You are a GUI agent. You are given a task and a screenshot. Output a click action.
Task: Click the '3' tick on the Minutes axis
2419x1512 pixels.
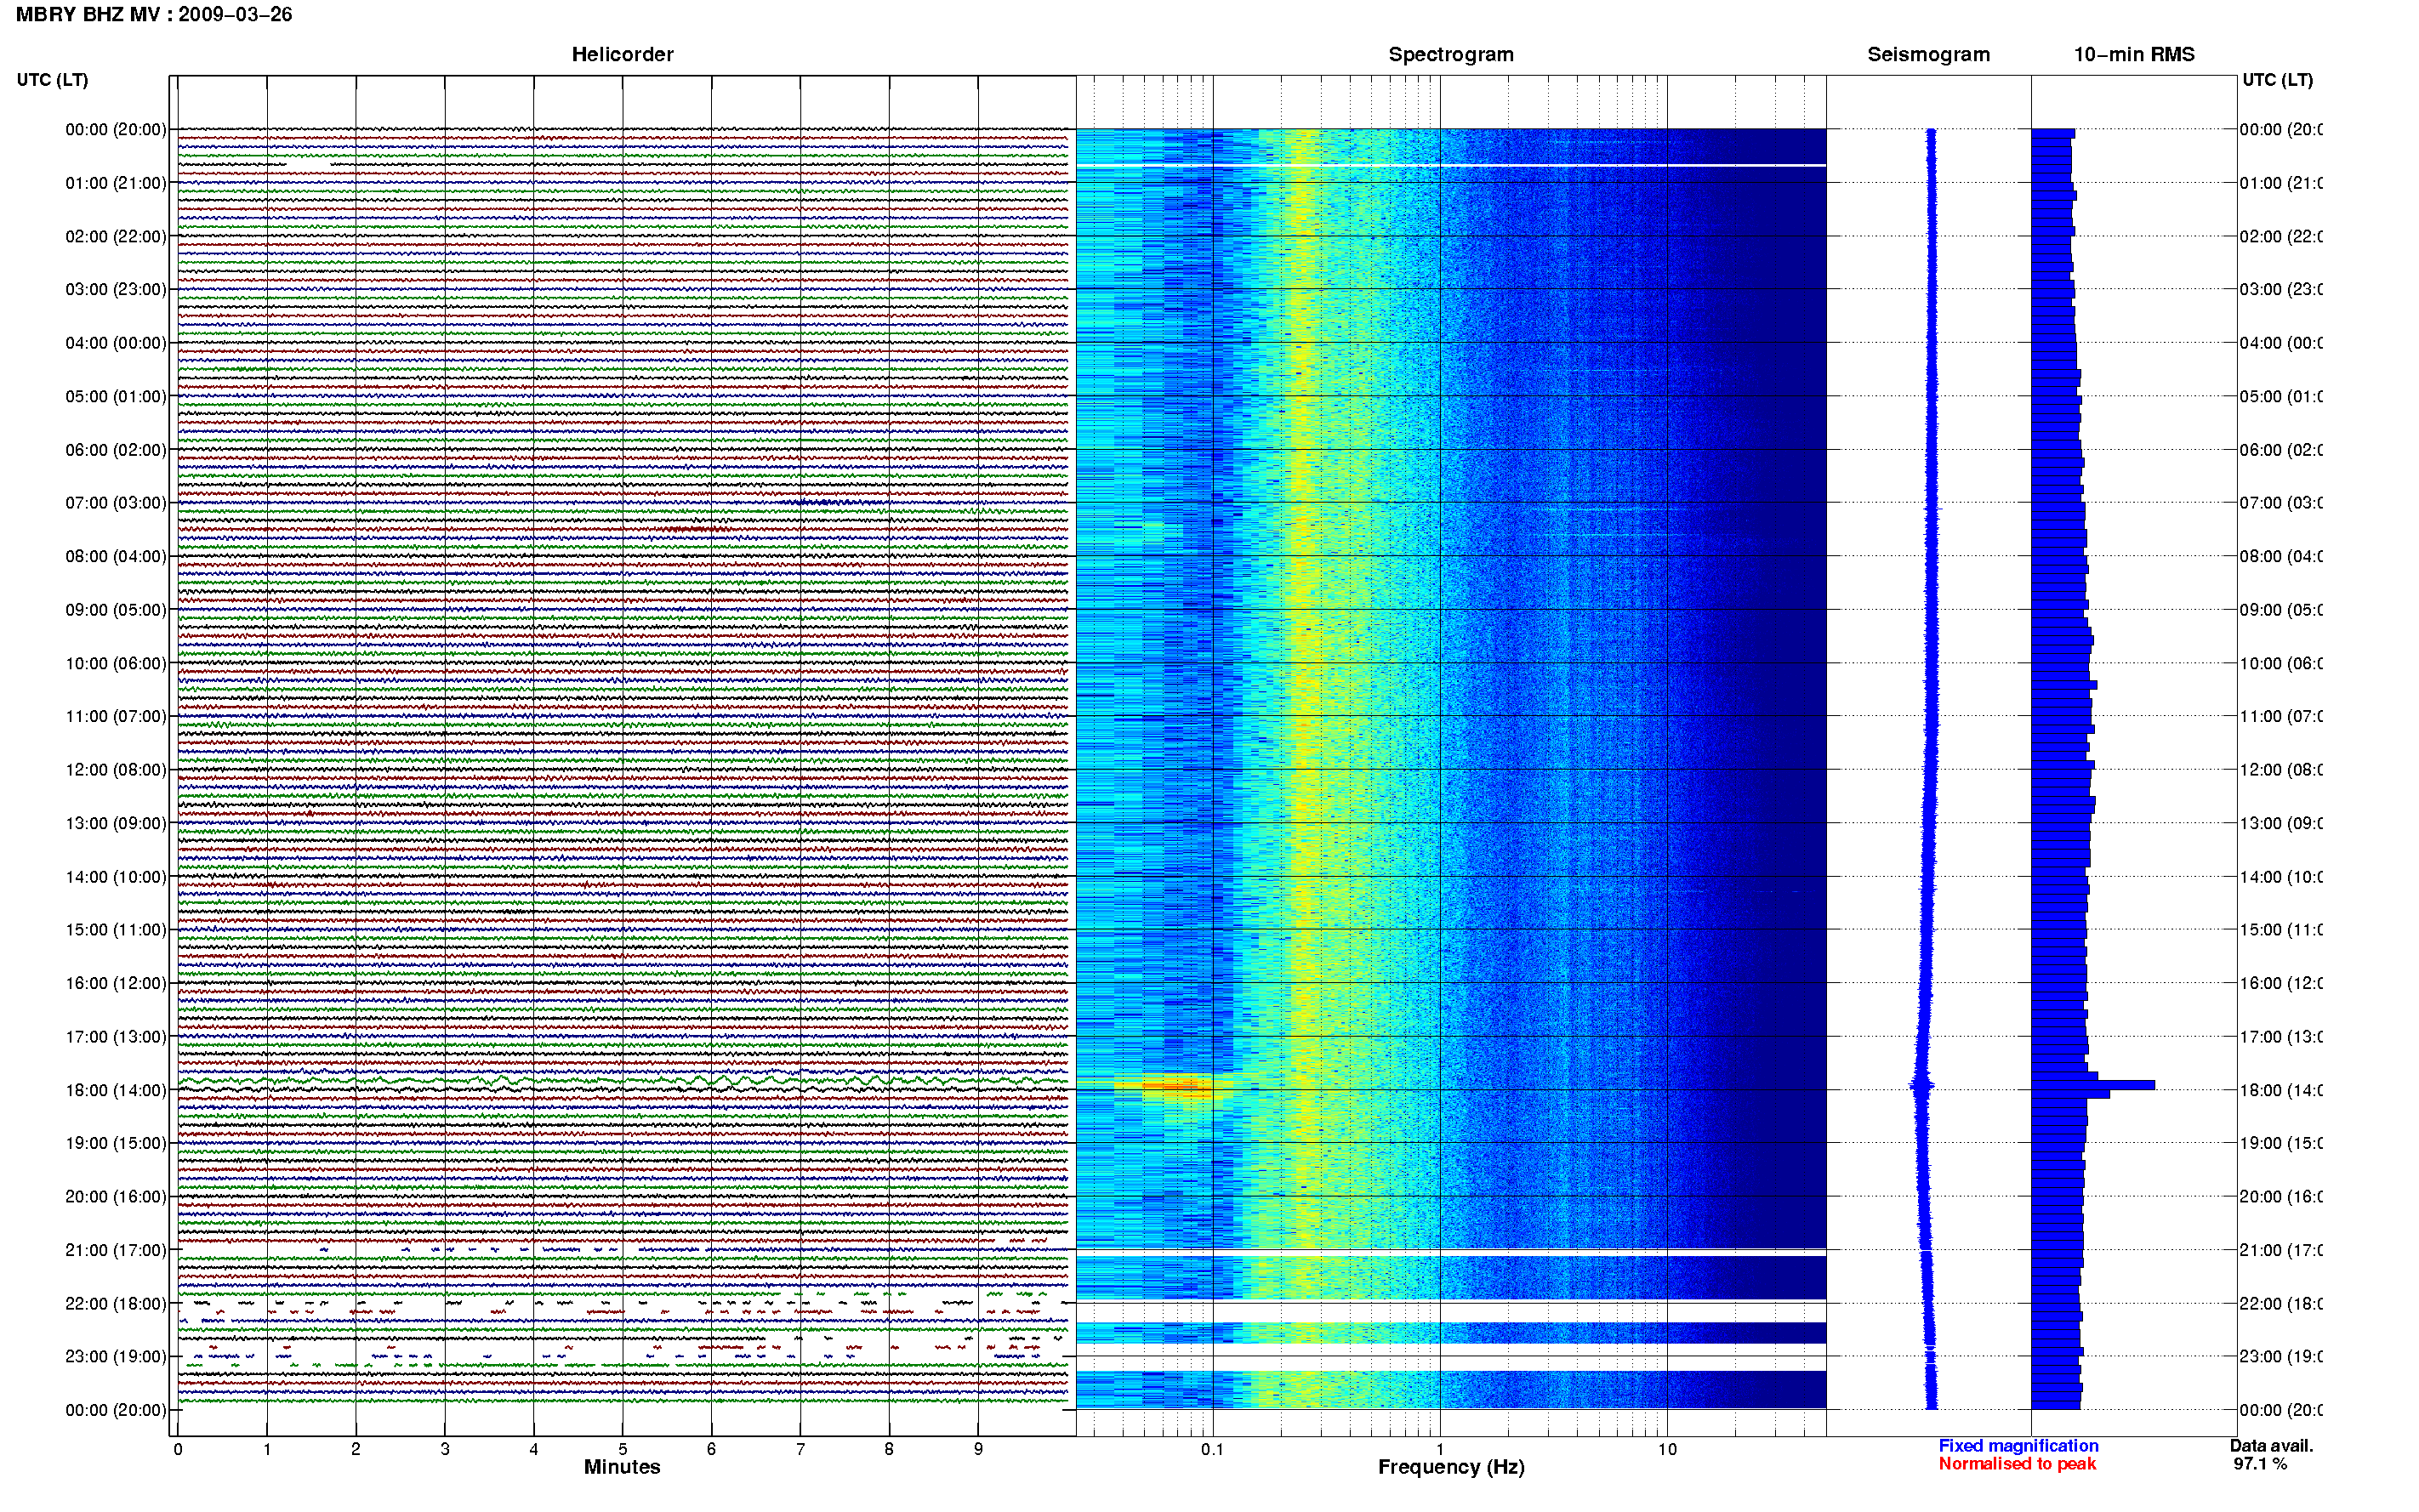445,1449
